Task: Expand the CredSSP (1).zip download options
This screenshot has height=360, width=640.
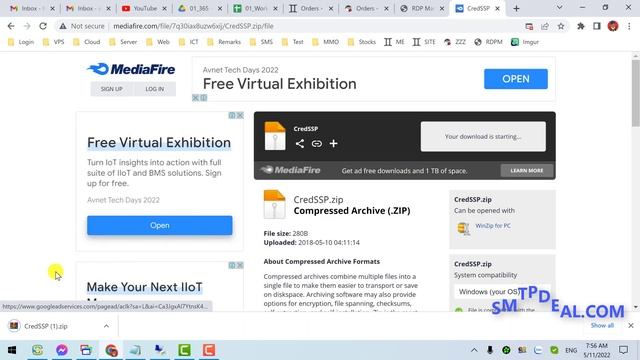Action: pos(106,326)
